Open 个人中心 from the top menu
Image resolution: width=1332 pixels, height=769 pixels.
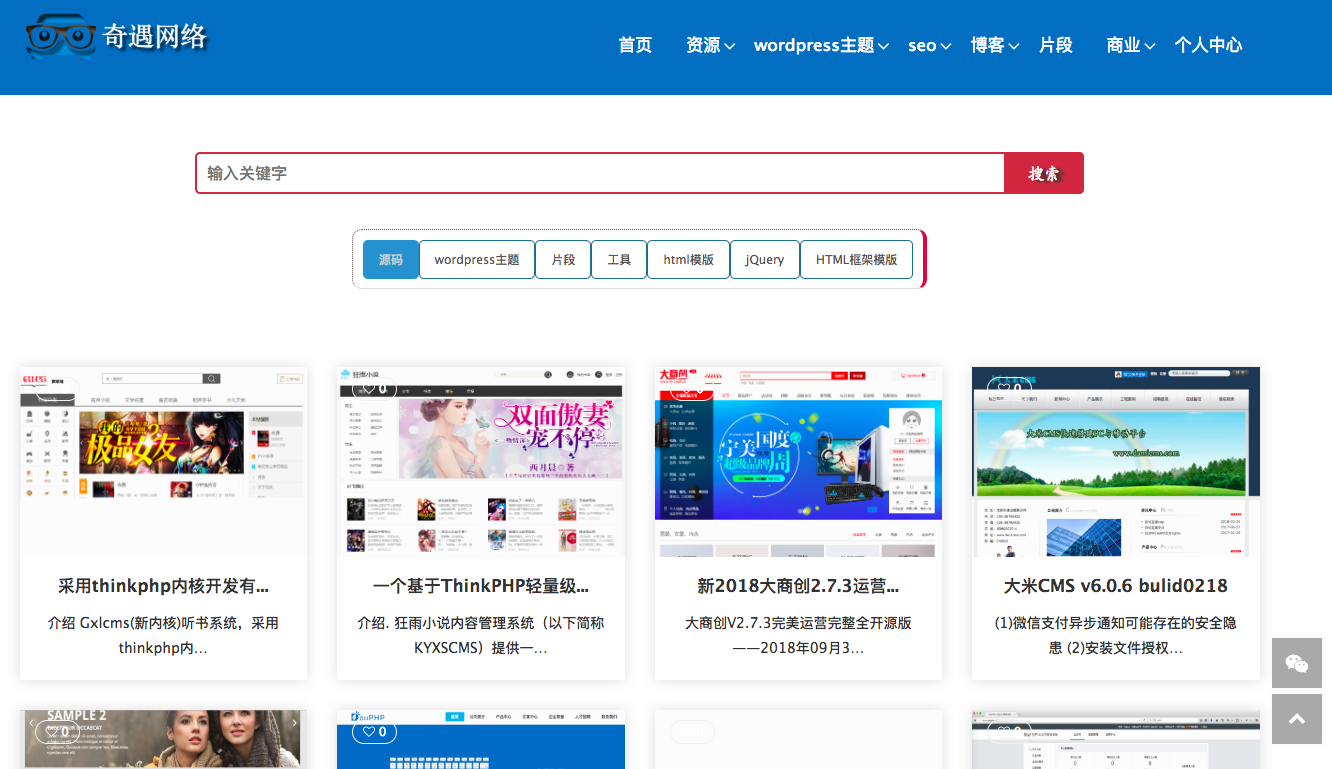[1208, 45]
